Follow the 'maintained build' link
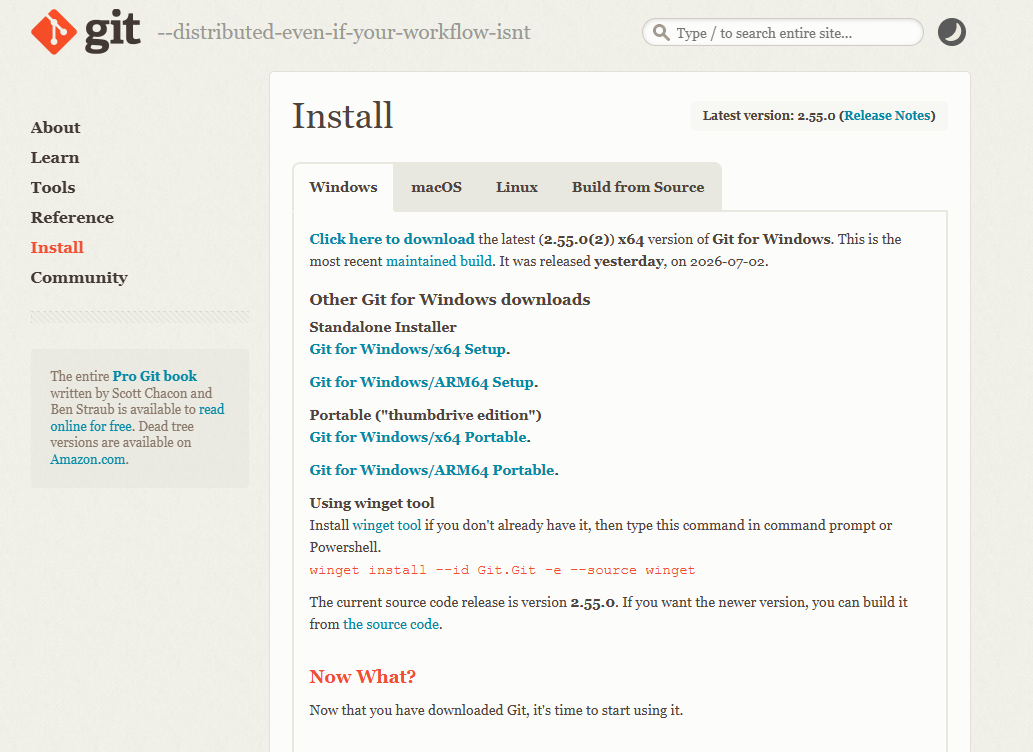Screen dimensions: 1033x752 (x=439, y=261)
